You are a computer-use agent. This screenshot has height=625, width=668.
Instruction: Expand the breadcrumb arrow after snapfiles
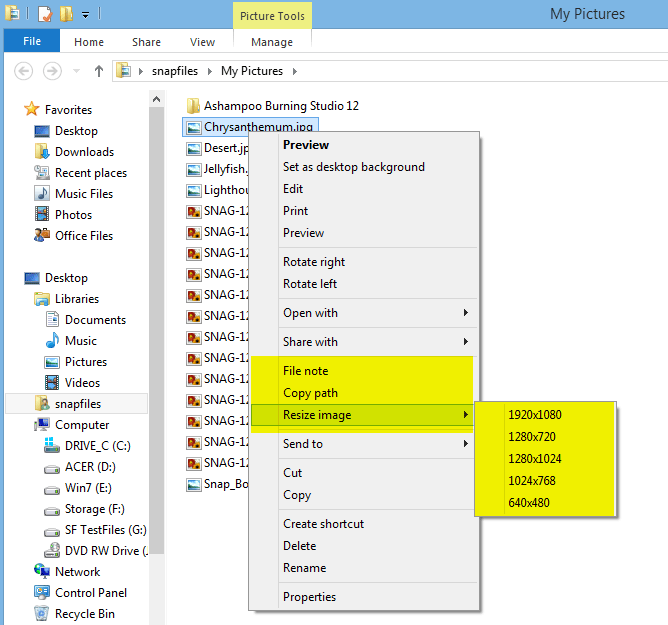(x=210, y=71)
